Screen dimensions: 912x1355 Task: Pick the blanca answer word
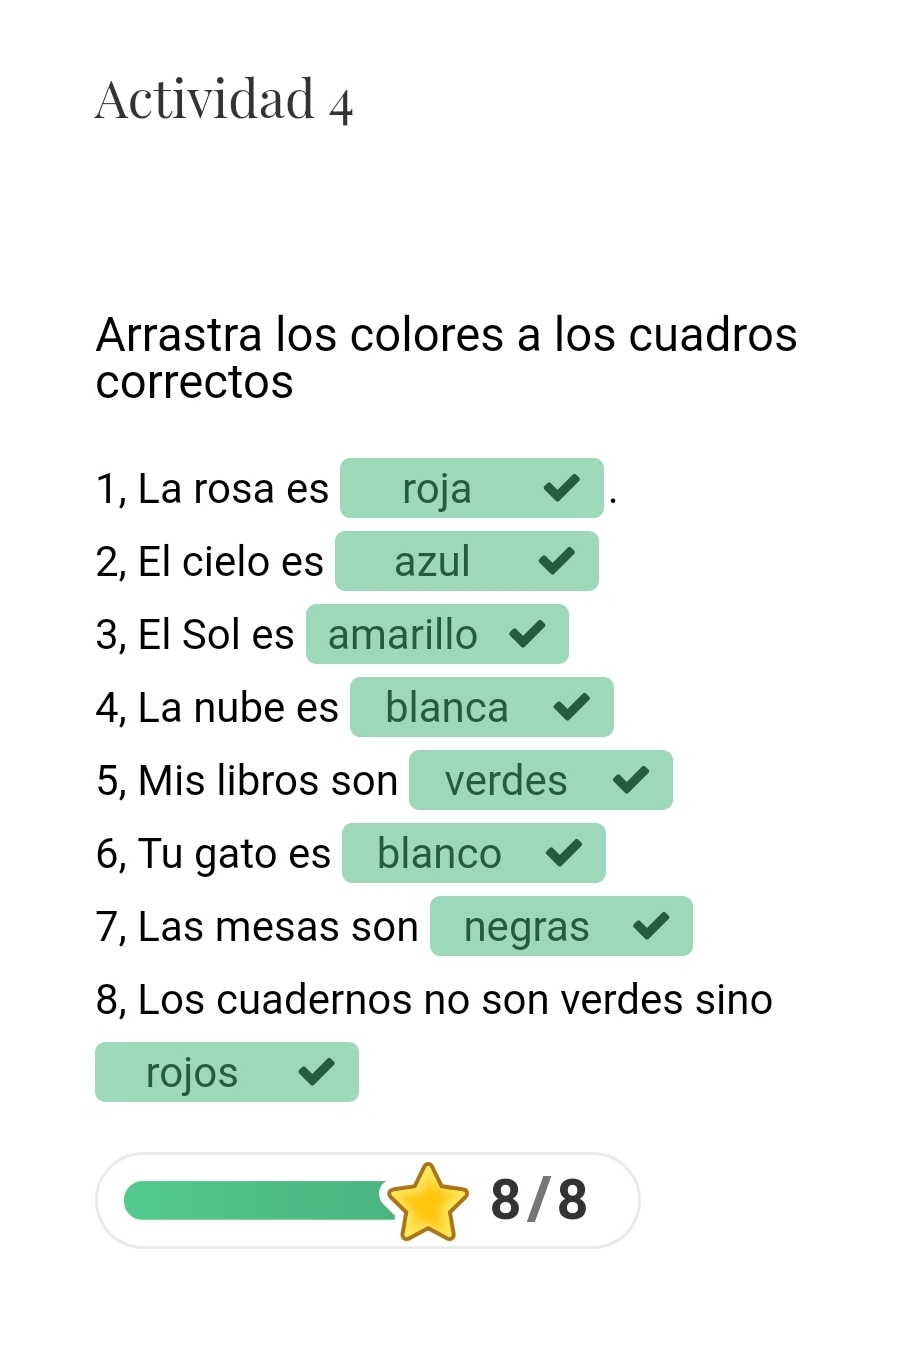[x=447, y=708]
